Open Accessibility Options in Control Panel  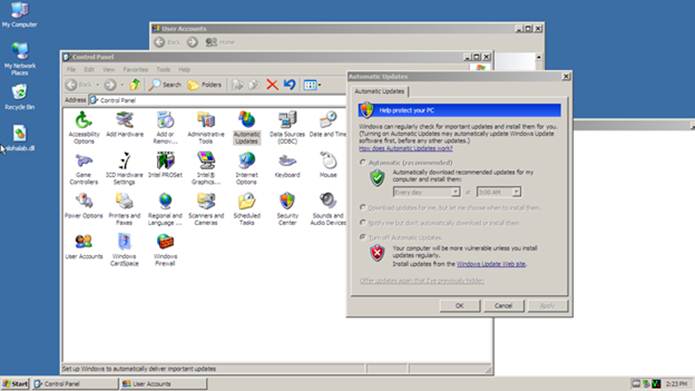84,127
